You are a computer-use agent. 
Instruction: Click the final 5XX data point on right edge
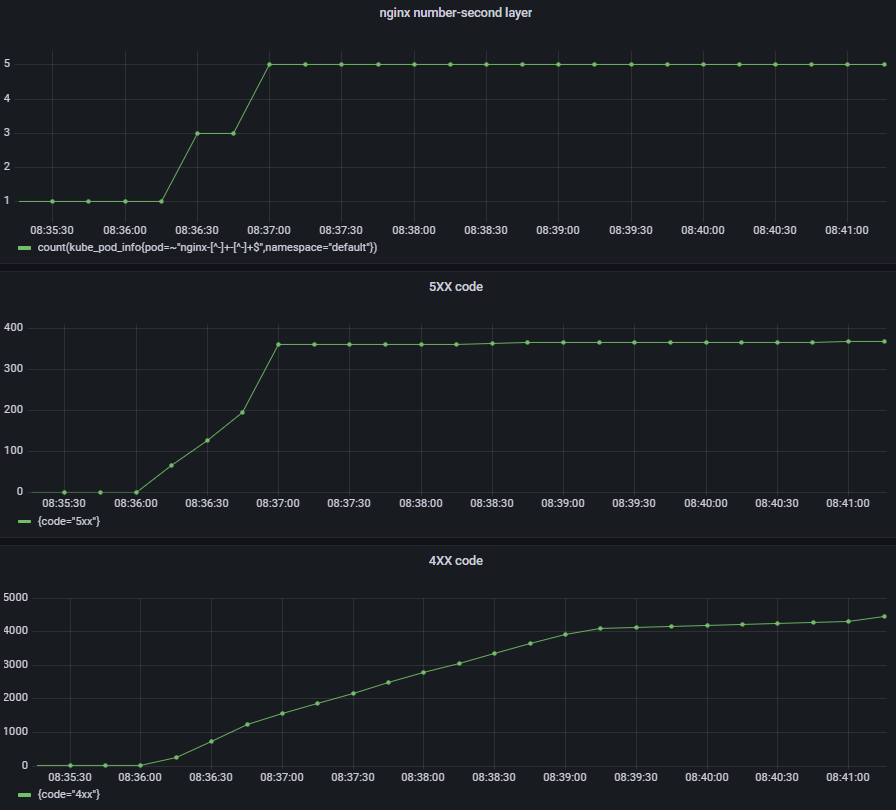tap(884, 341)
